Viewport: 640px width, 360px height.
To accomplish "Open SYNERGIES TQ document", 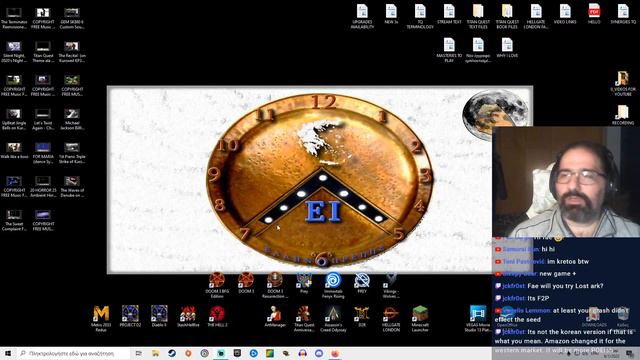I will pyautogui.click(x=623, y=14).
